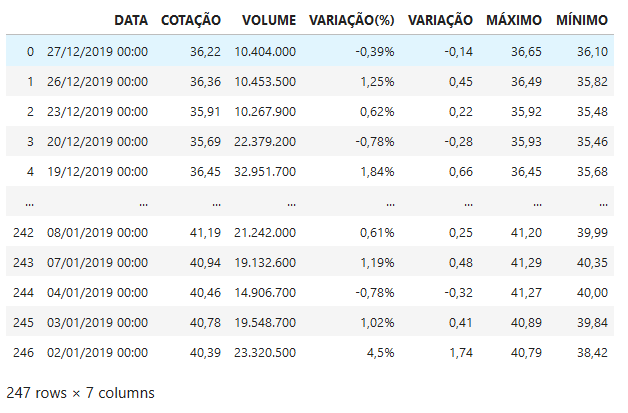
Task: Select the date cell 07/01/2019 00:00
Action: pos(98,262)
